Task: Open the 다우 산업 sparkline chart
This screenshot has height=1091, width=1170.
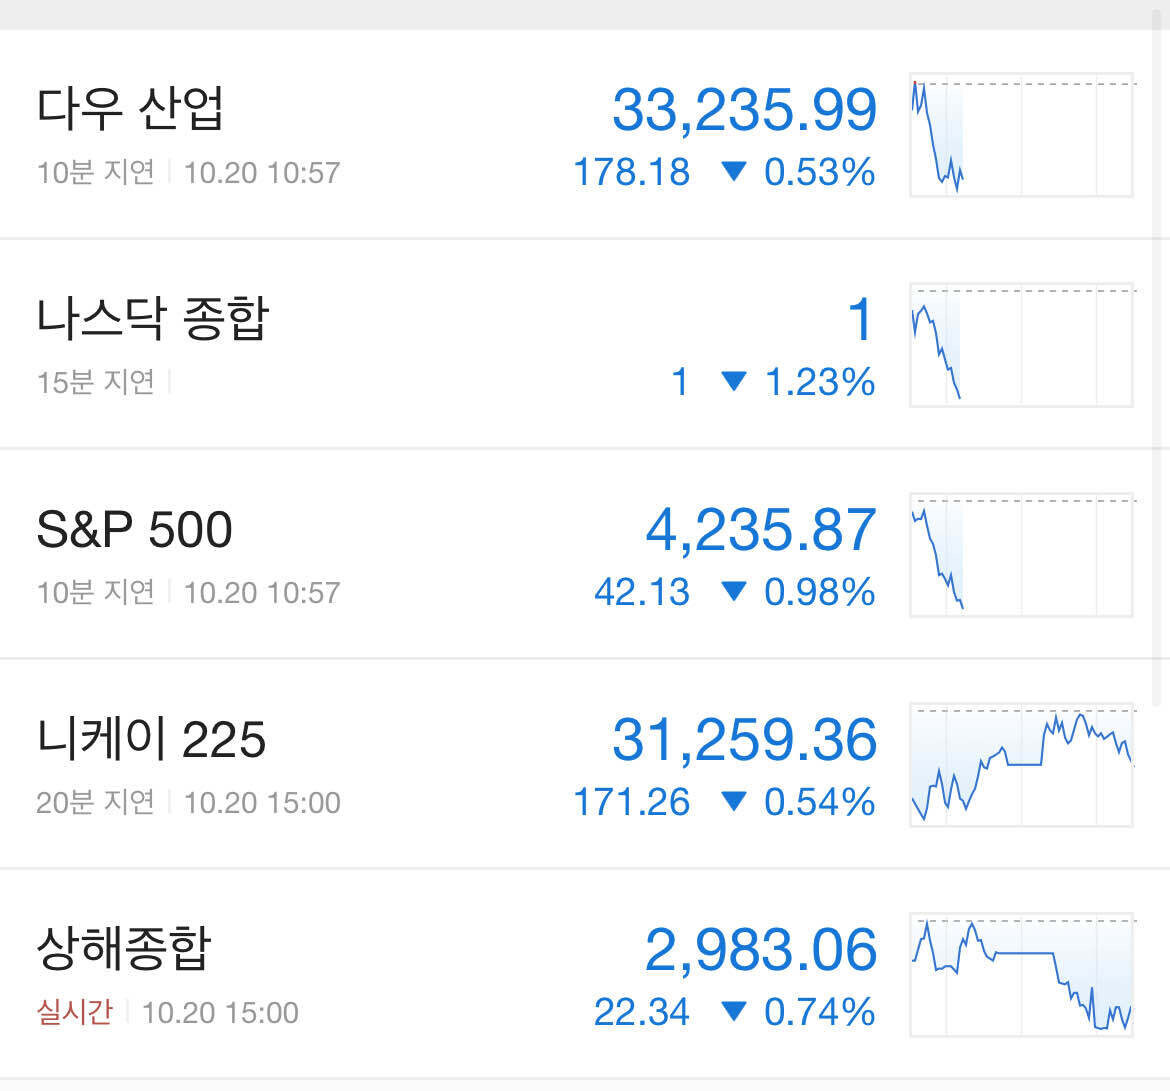Action: [1020, 136]
